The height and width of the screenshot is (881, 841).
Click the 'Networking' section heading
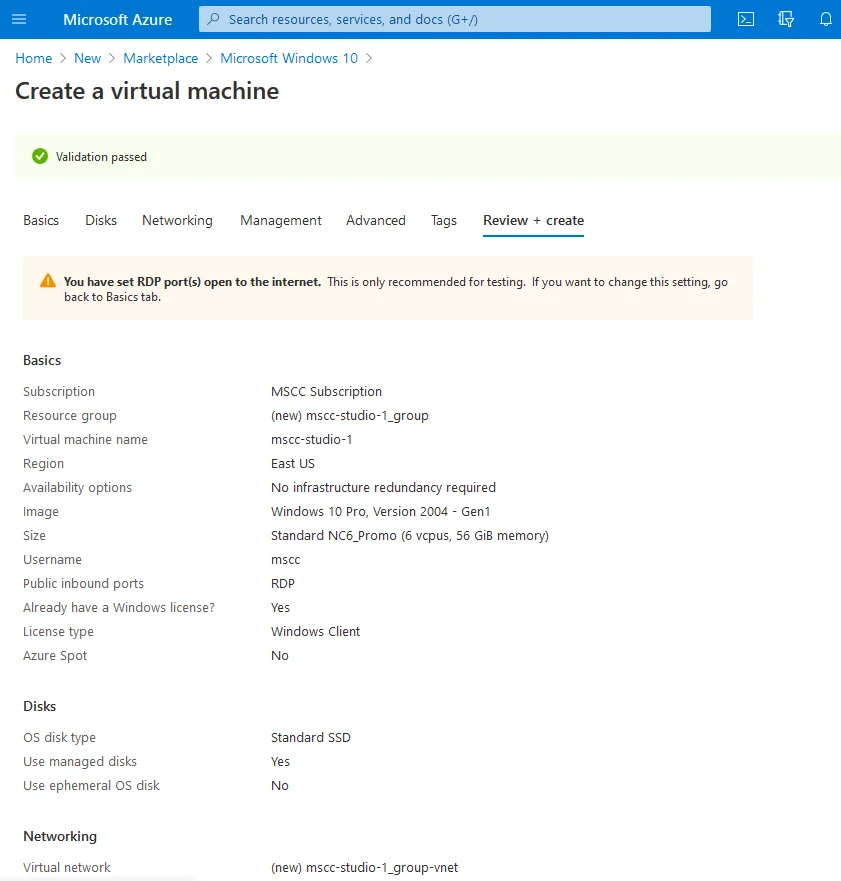60,837
